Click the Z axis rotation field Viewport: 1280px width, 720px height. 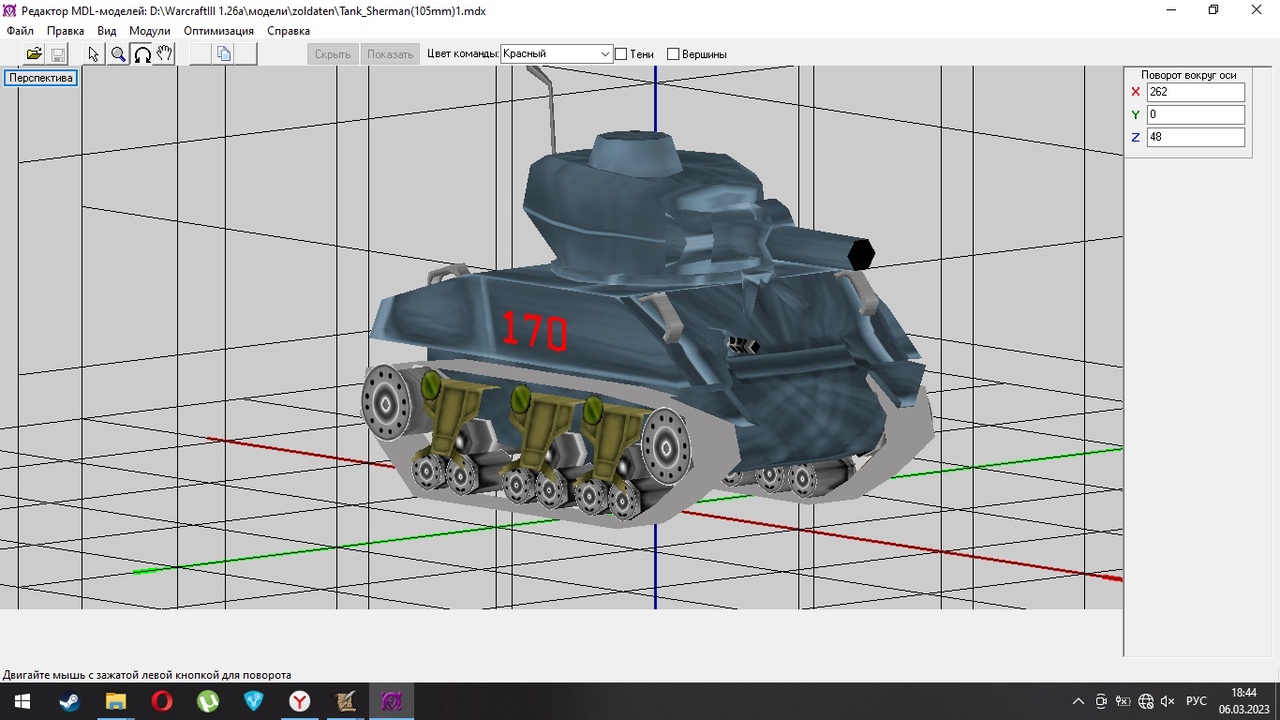pyautogui.click(x=1196, y=137)
